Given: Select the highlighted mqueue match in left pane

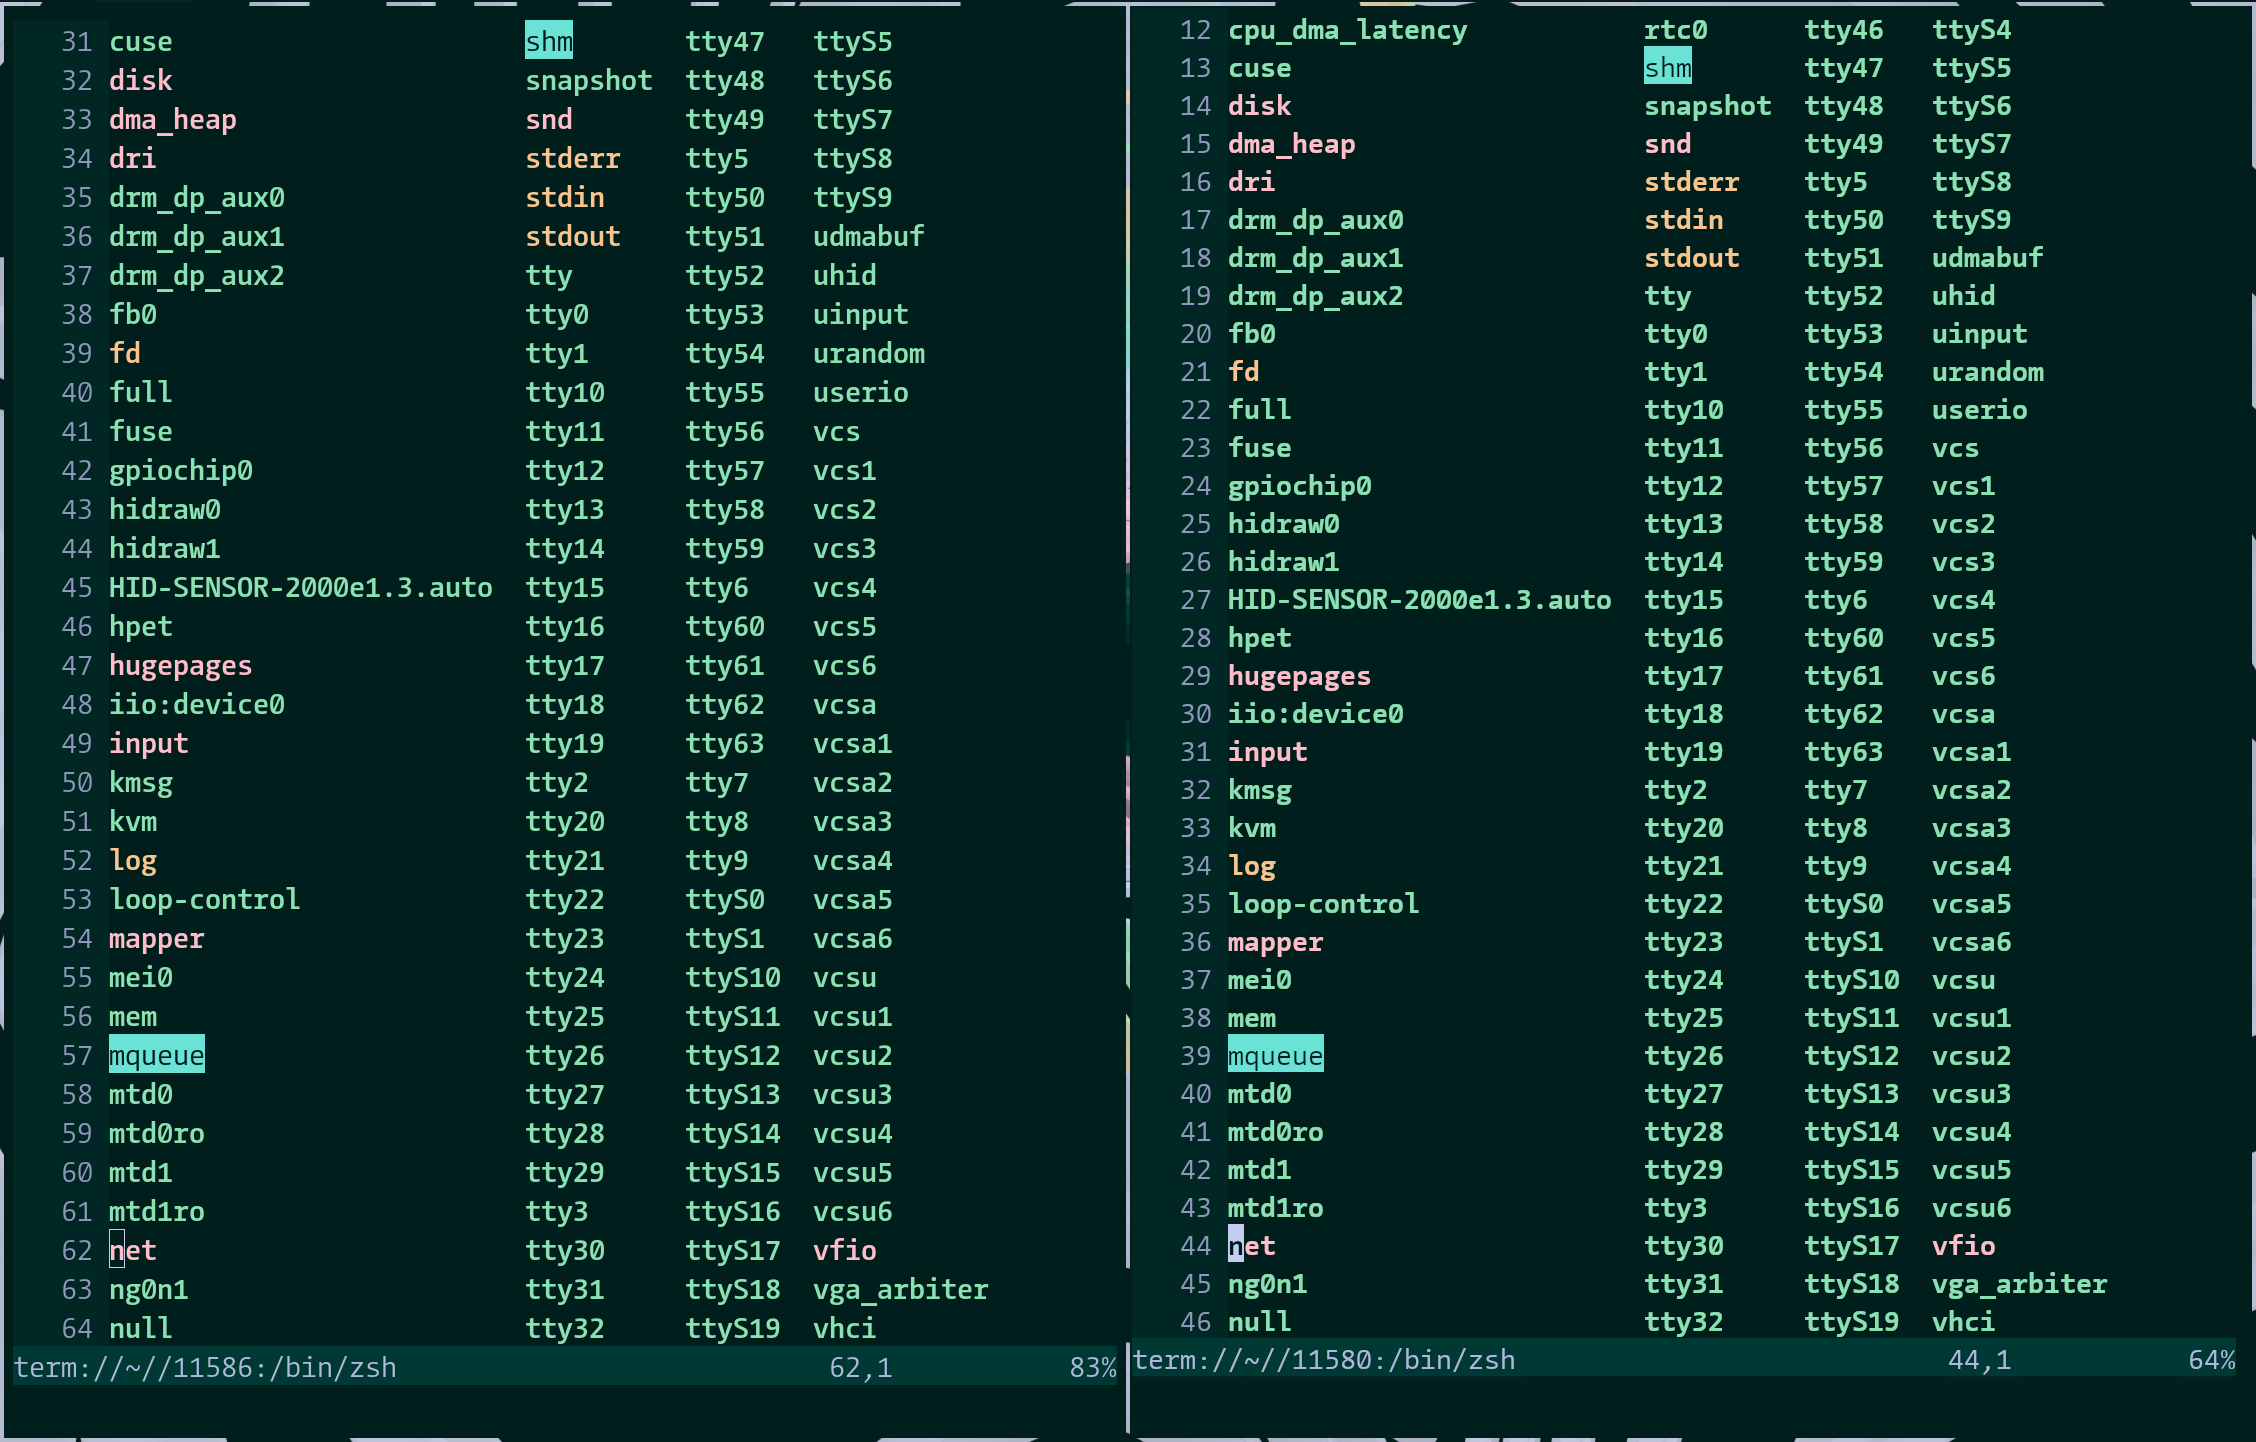Looking at the screenshot, I should pyautogui.click(x=156, y=1055).
